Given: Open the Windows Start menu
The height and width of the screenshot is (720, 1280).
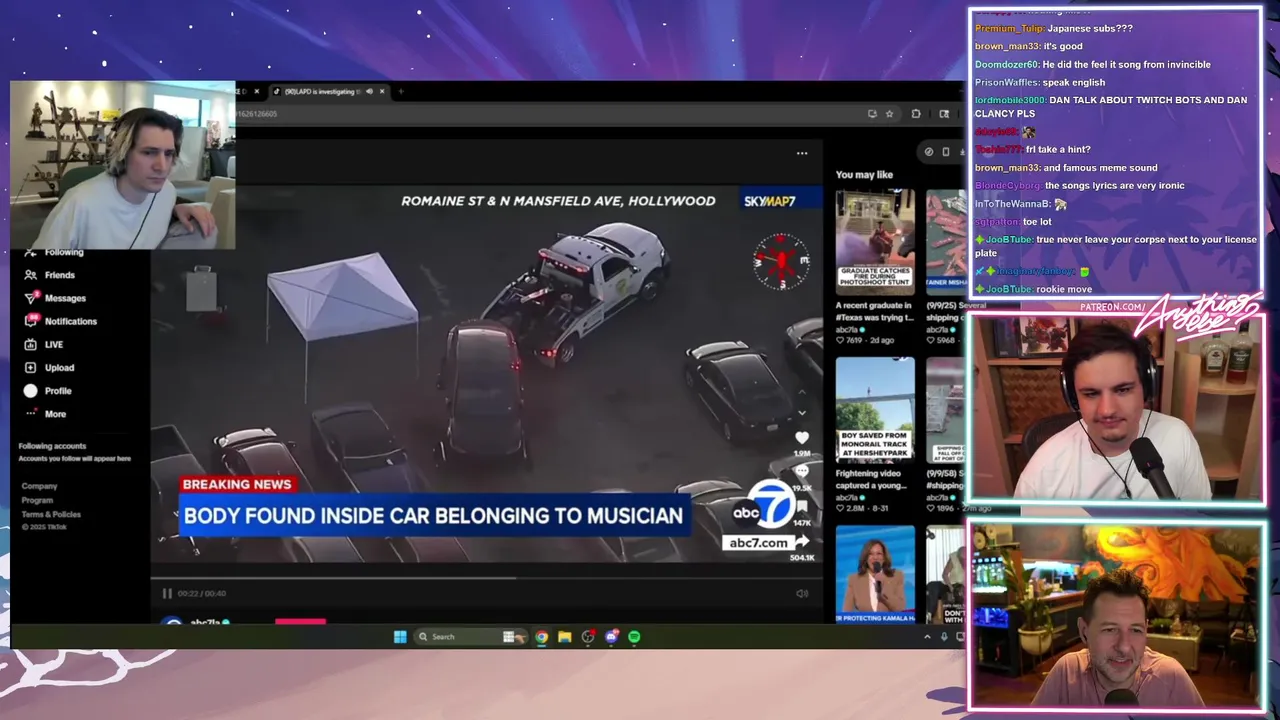Looking at the screenshot, I should 400,636.
